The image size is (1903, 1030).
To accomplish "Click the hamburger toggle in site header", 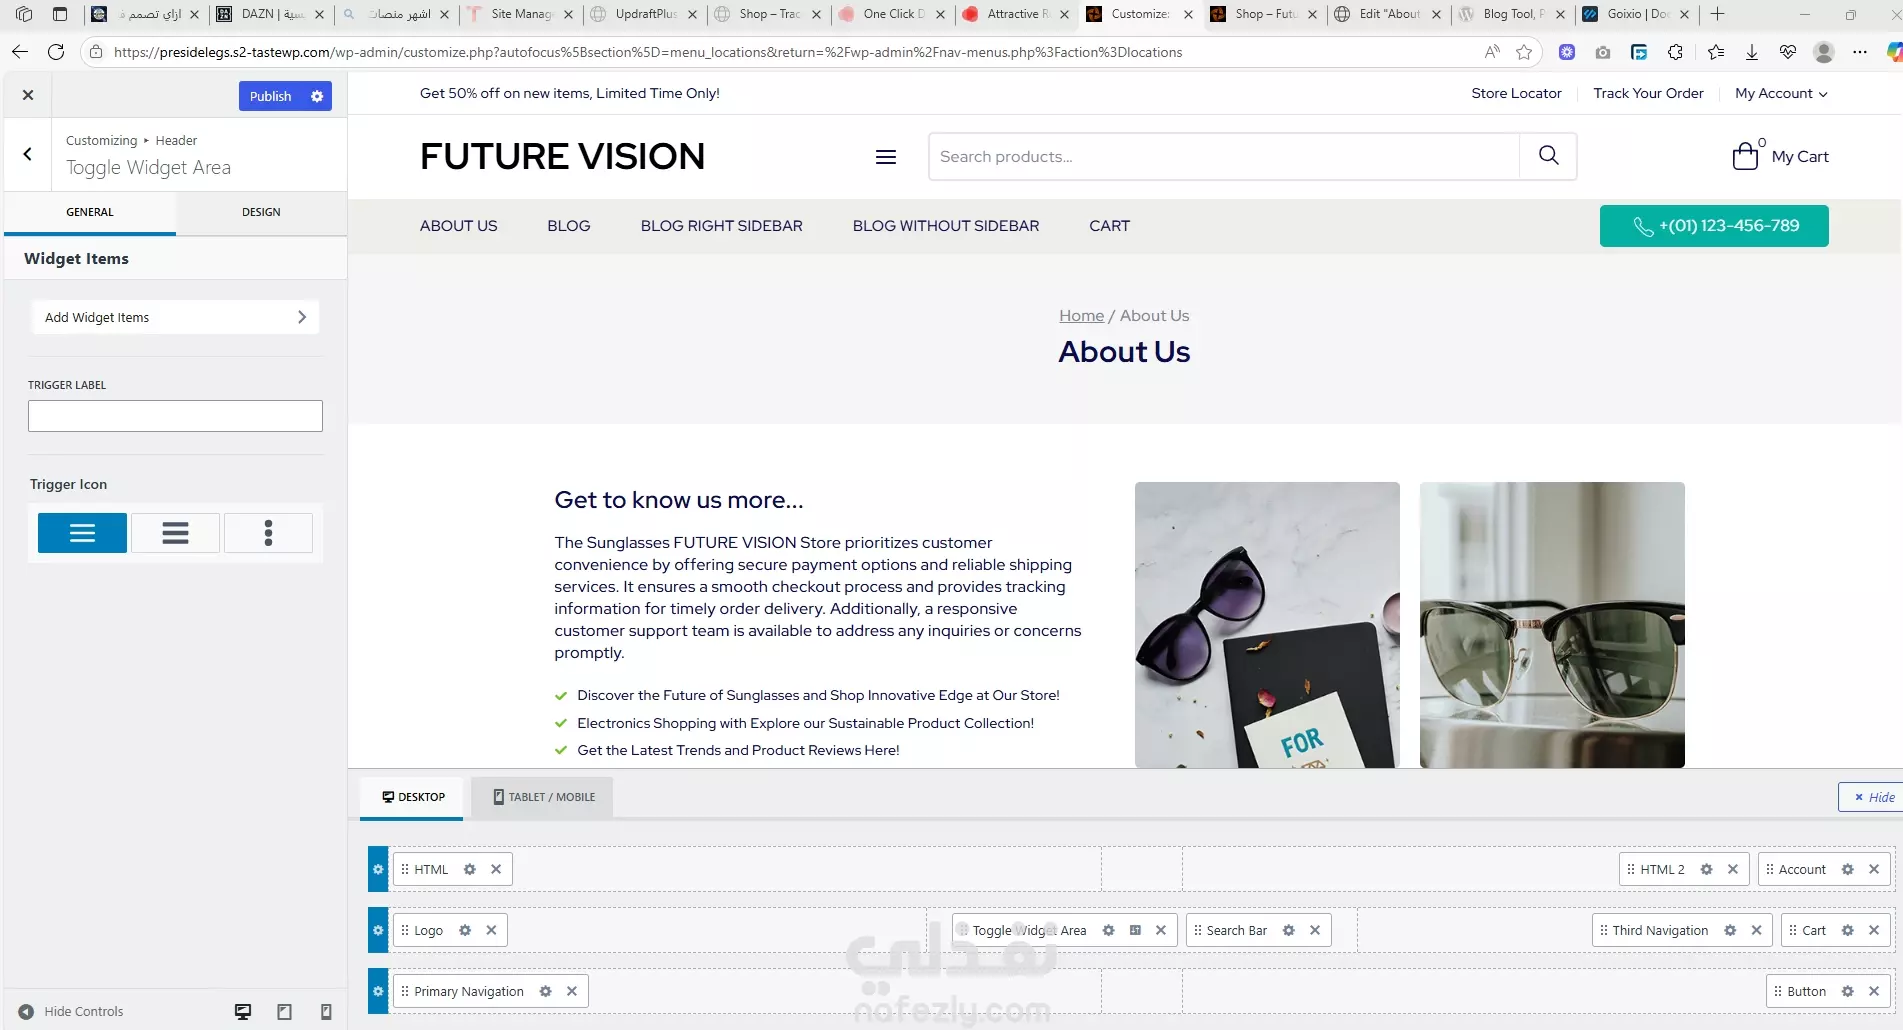I will pyautogui.click(x=885, y=157).
